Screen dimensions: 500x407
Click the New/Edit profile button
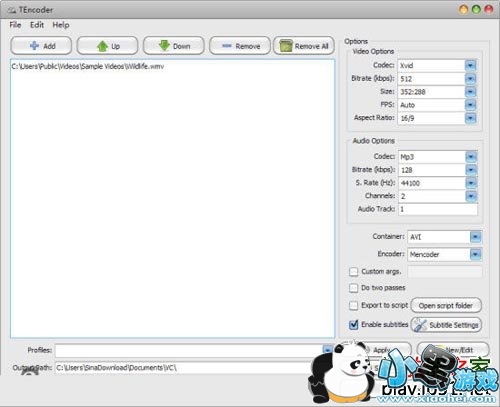pyautogui.click(x=453, y=350)
